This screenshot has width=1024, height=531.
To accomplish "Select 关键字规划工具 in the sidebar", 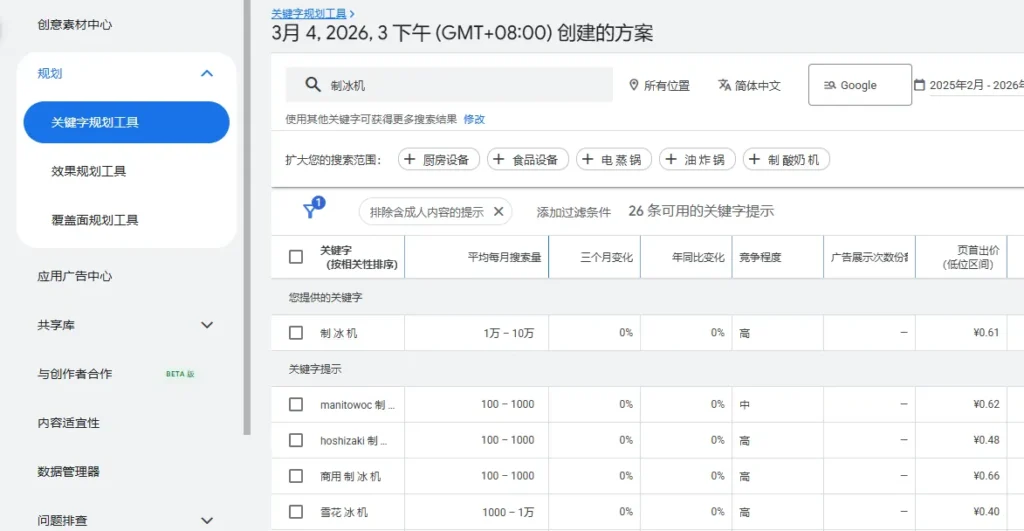I will [x=127, y=122].
